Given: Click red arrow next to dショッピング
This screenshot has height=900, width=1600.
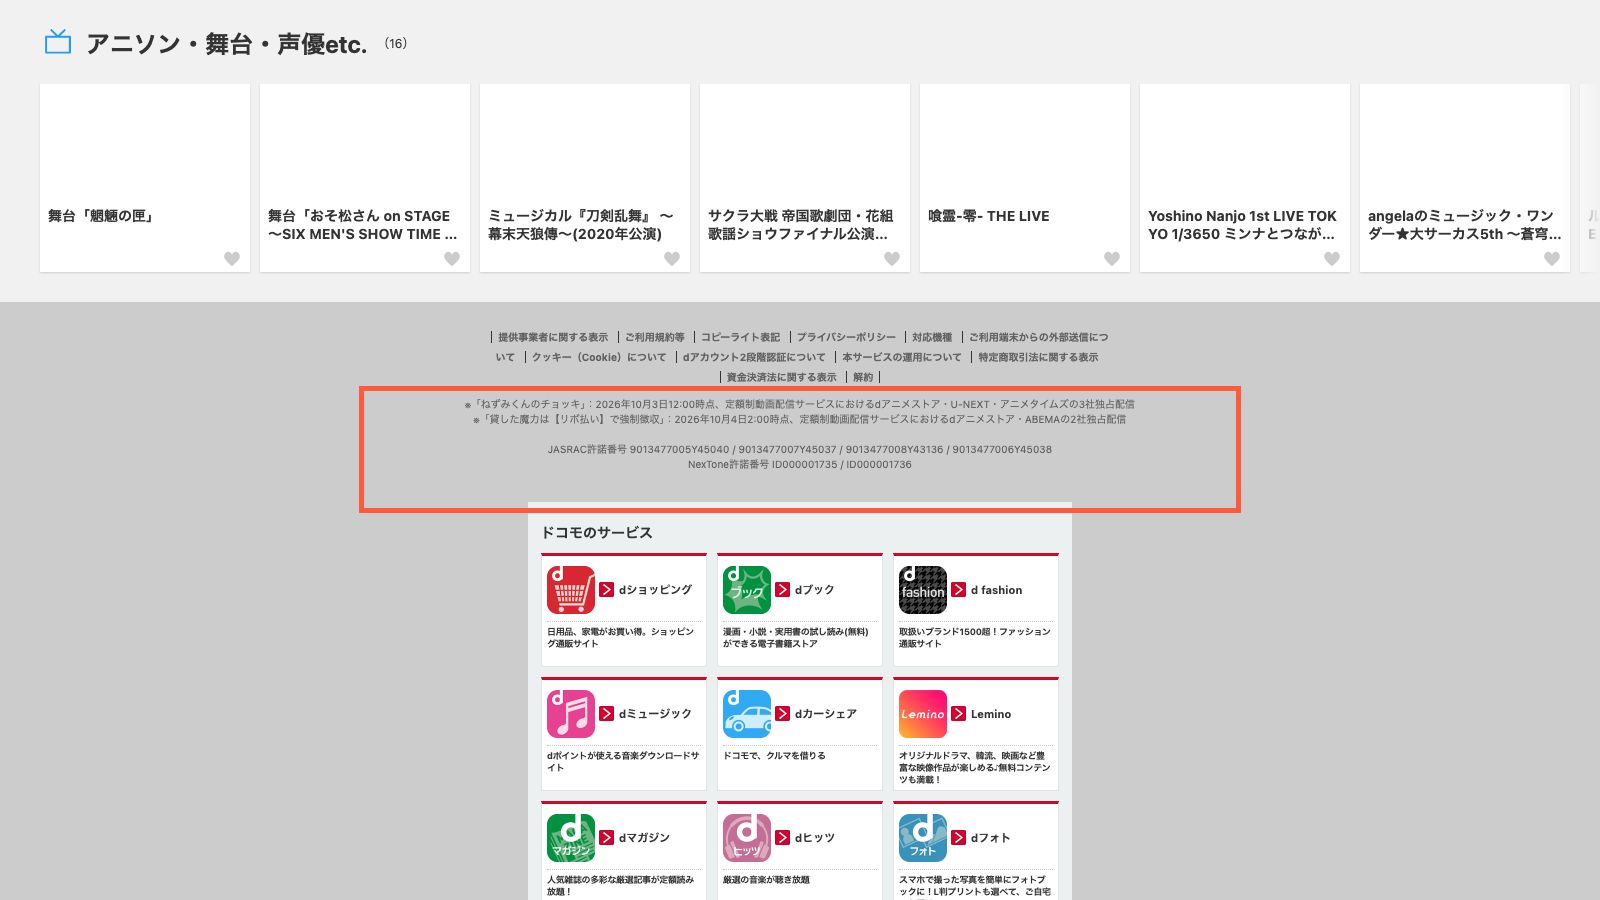Looking at the screenshot, I should [x=607, y=590].
